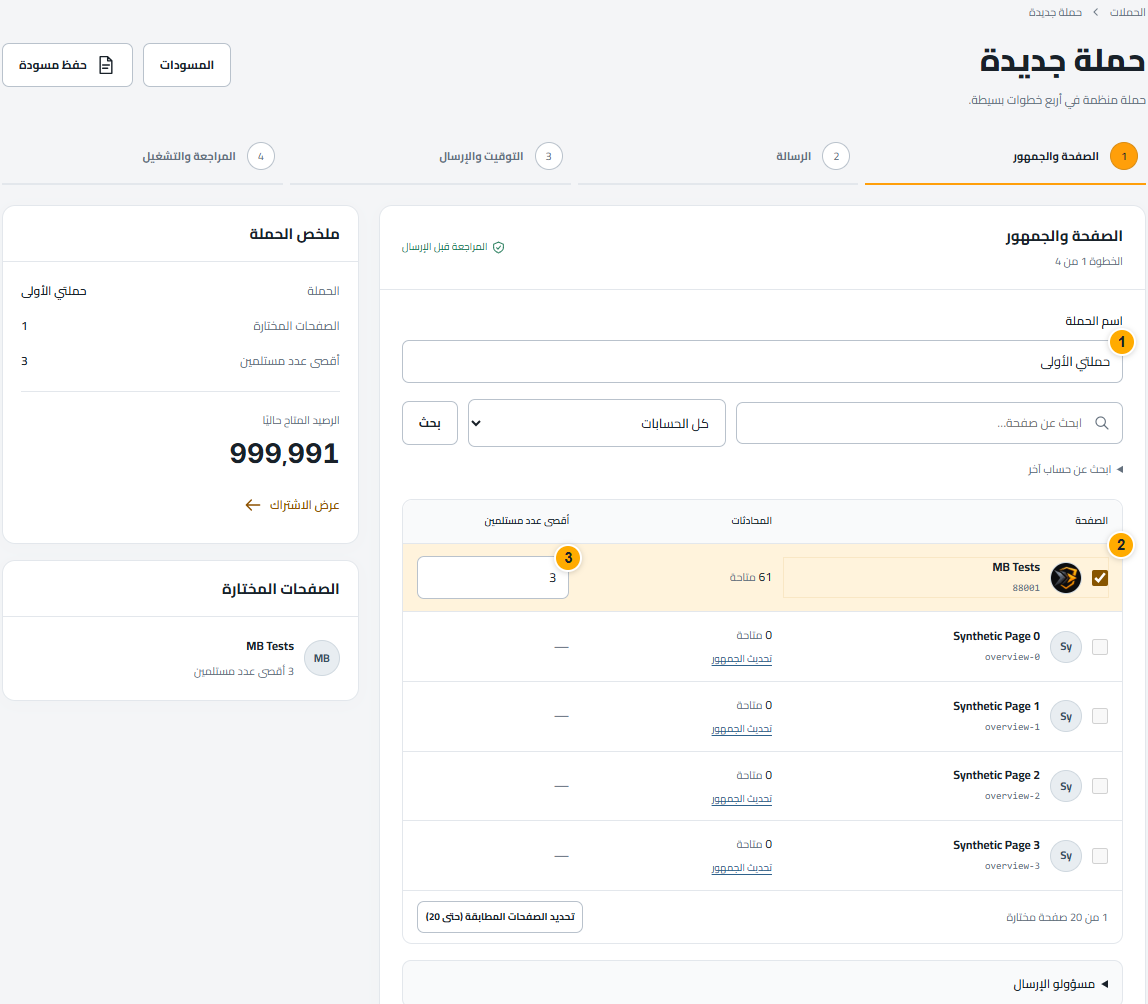Check the Synthetic Page 1 checkbox

[1100, 716]
